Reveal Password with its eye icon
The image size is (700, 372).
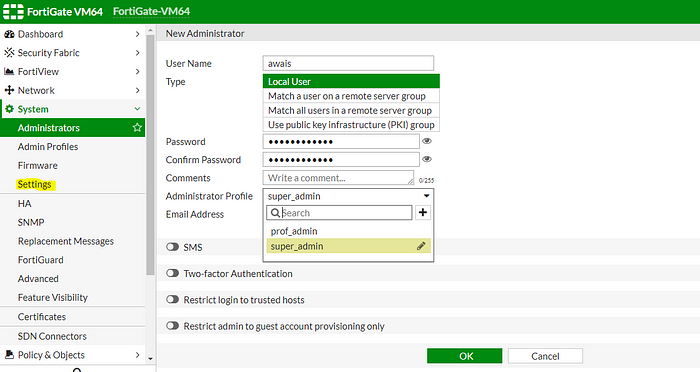coord(427,141)
